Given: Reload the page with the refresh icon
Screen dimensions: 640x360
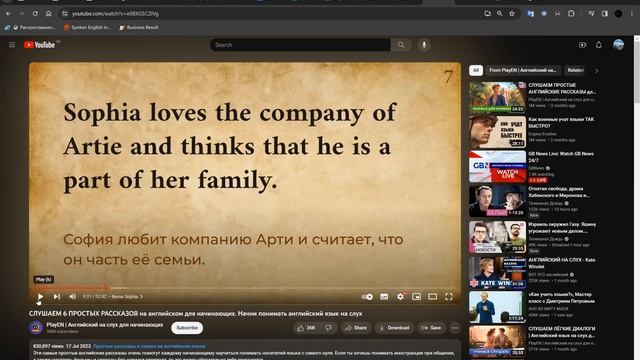Looking at the screenshot, I should [x=35, y=13].
